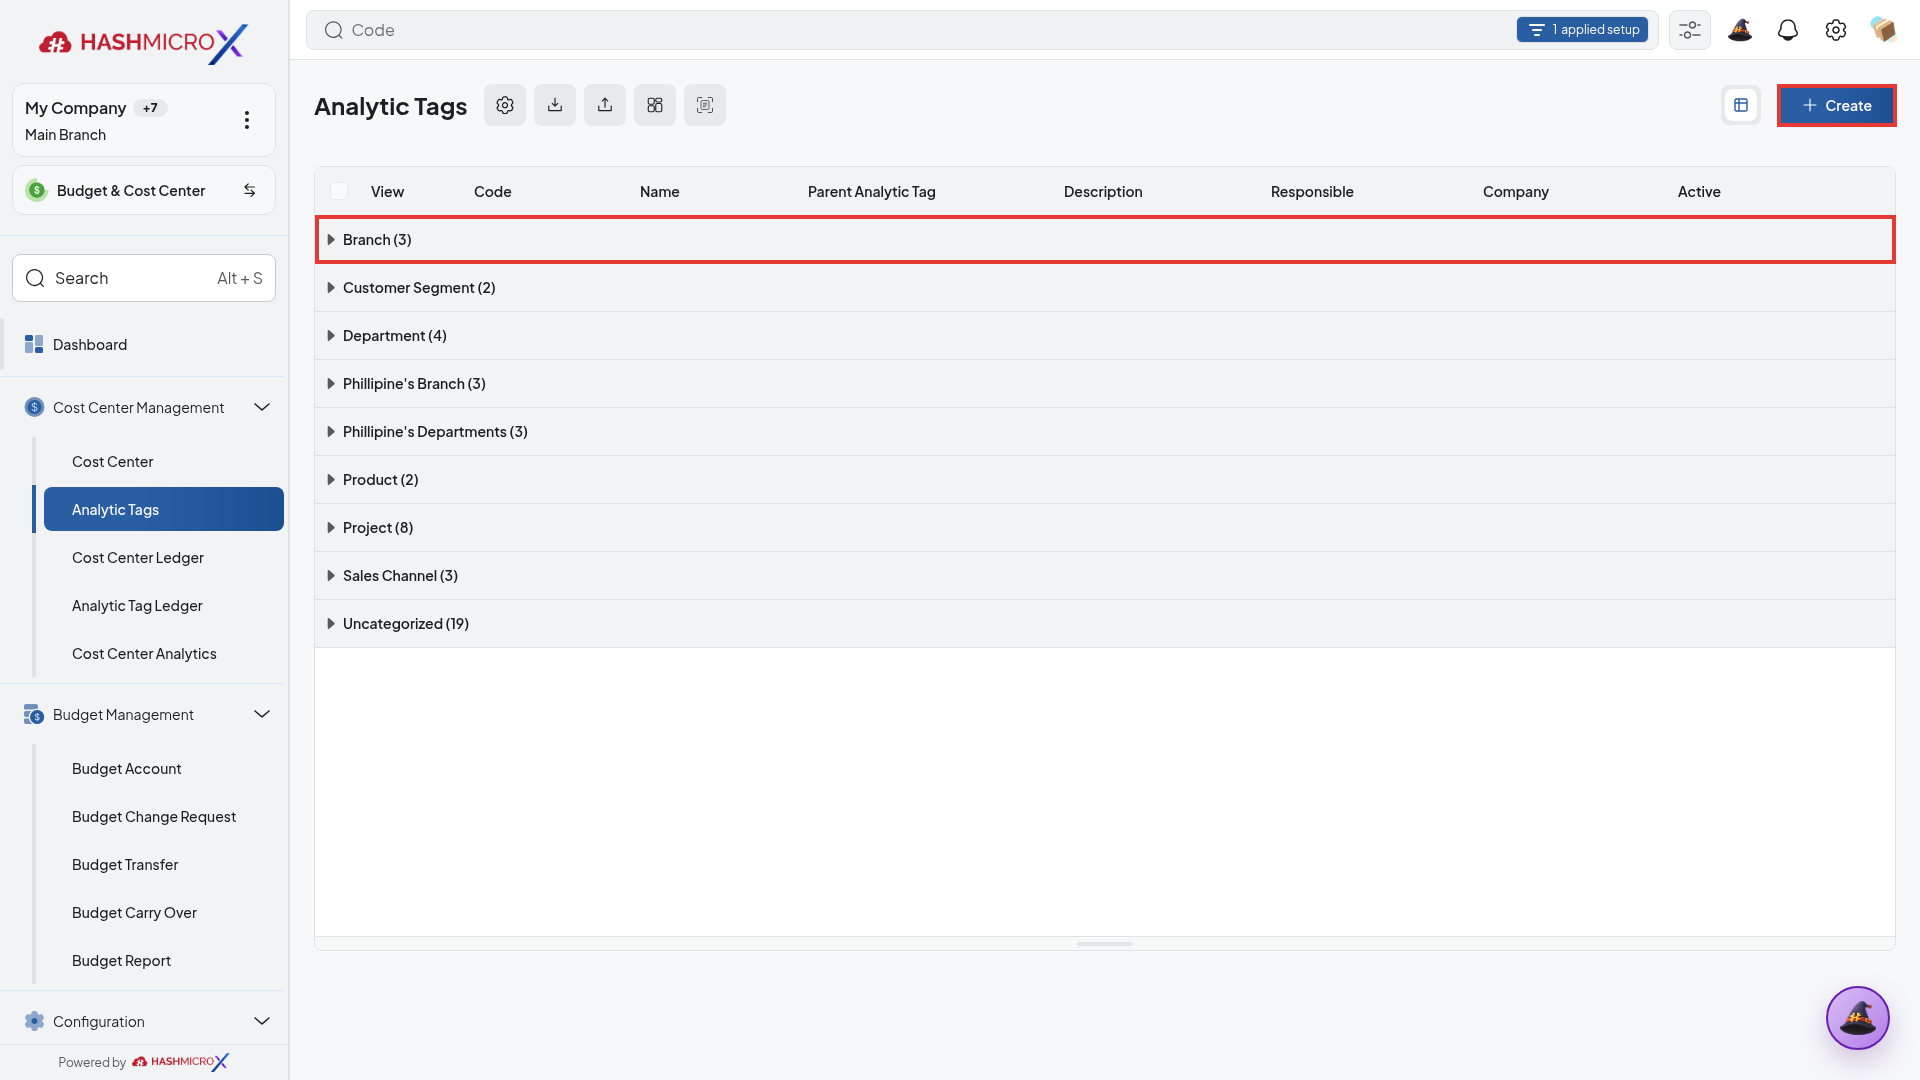Open Cost Center Analytics in the sidebar
The image size is (1920, 1080).
164,654
